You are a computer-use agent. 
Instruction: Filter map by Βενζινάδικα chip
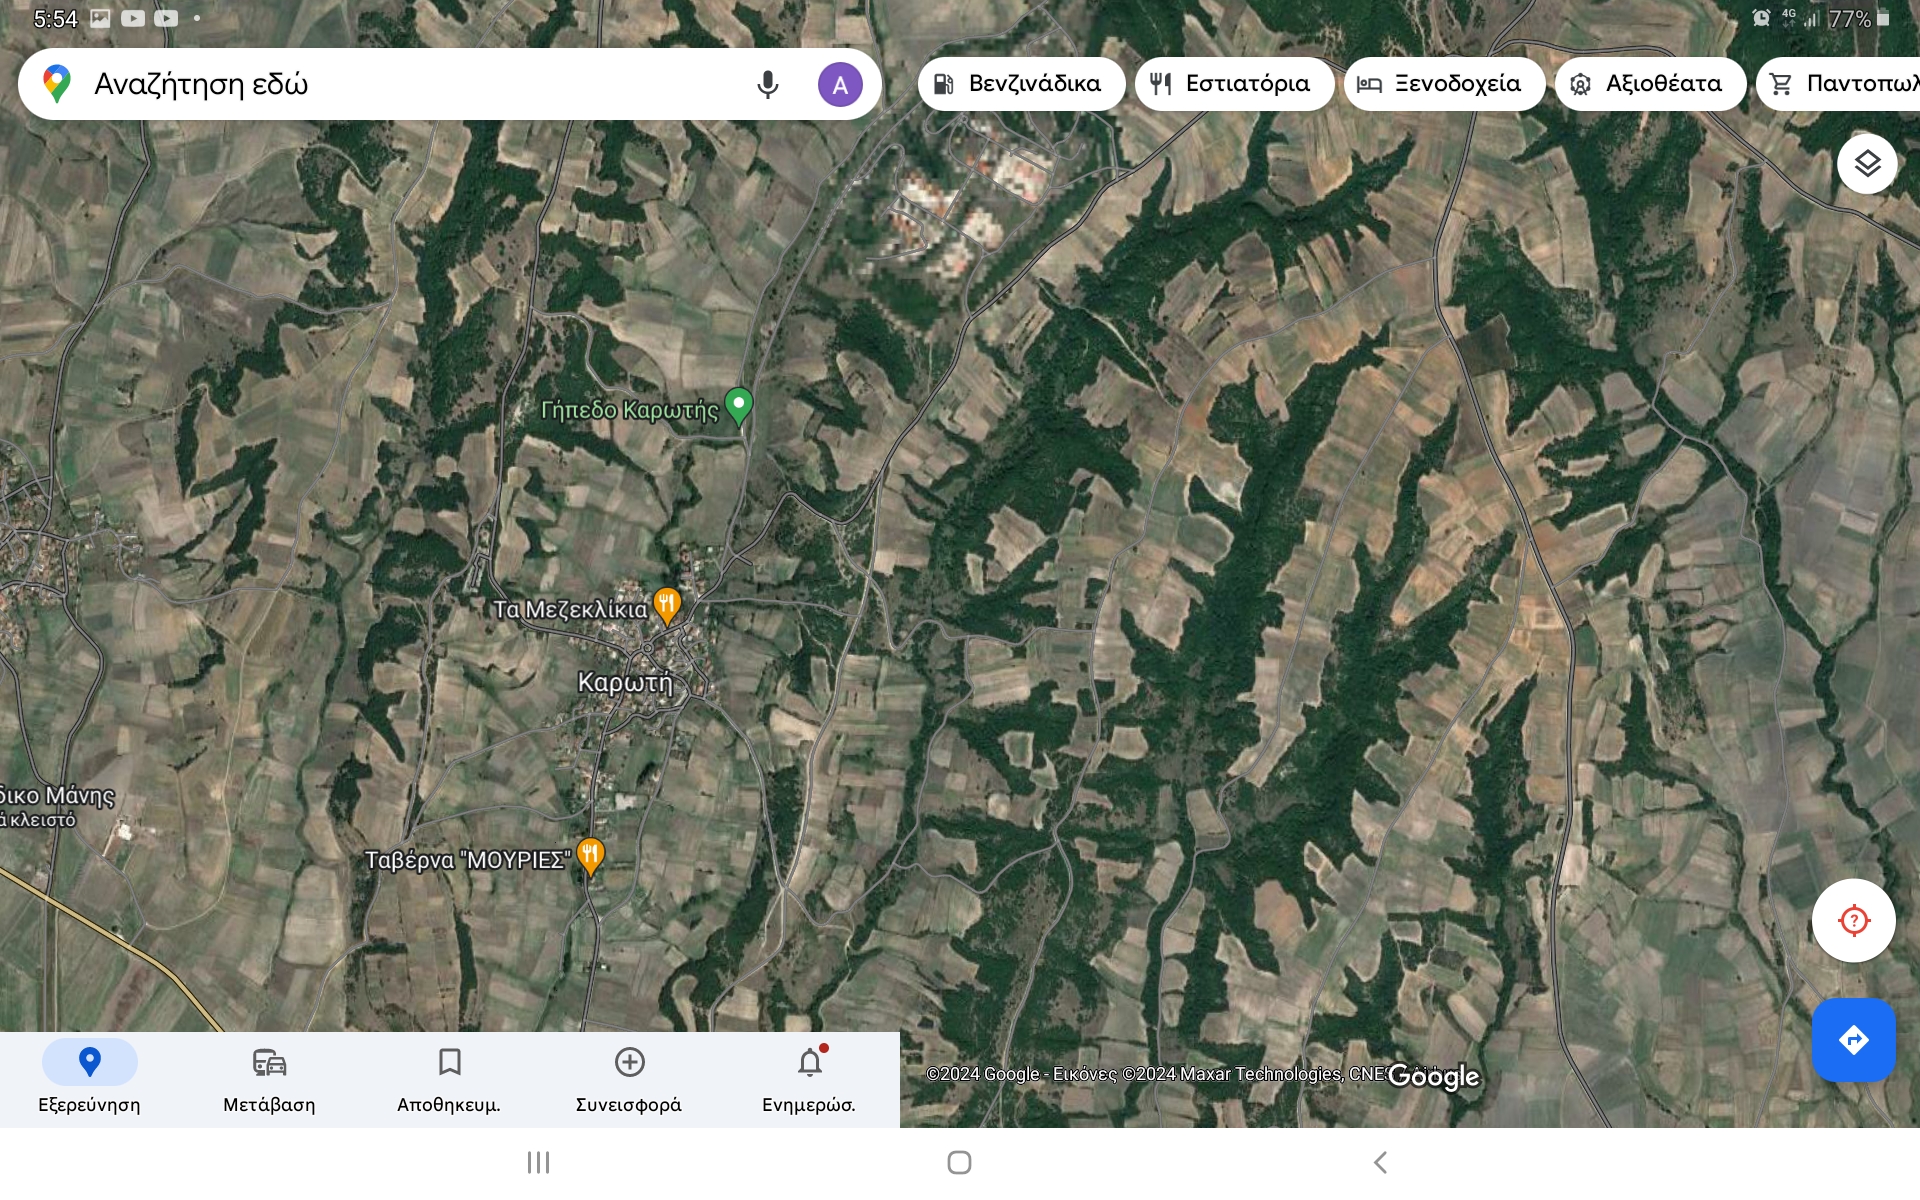click(x=1020, y=84)
